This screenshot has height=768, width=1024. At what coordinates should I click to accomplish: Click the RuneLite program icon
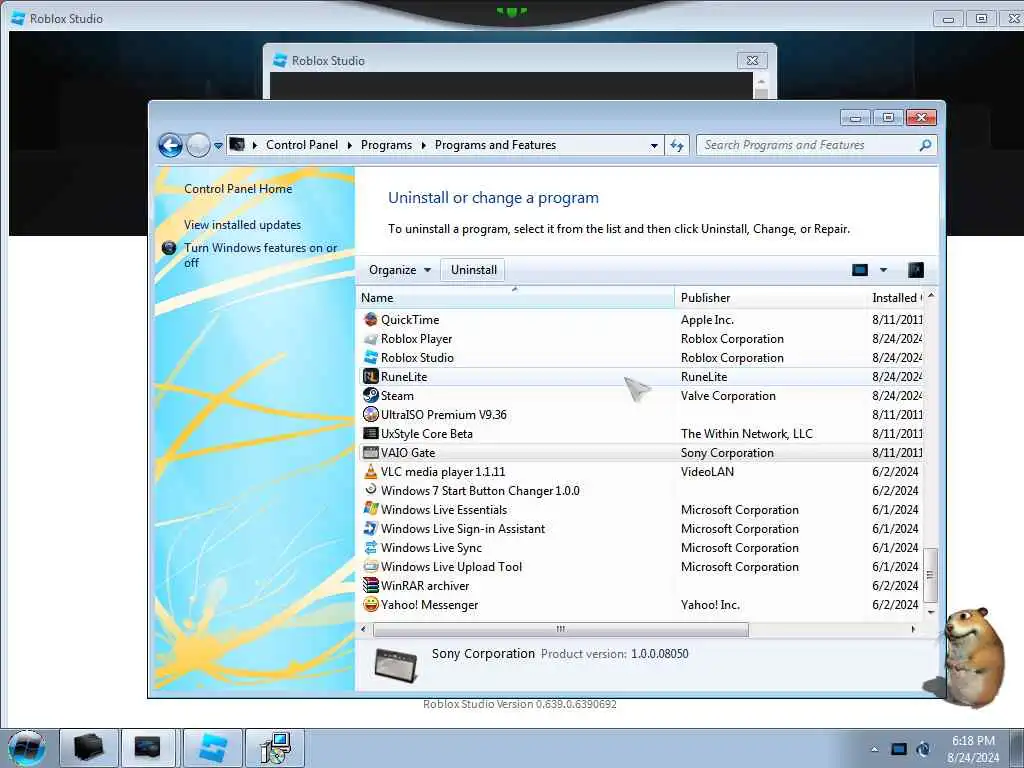371,376
